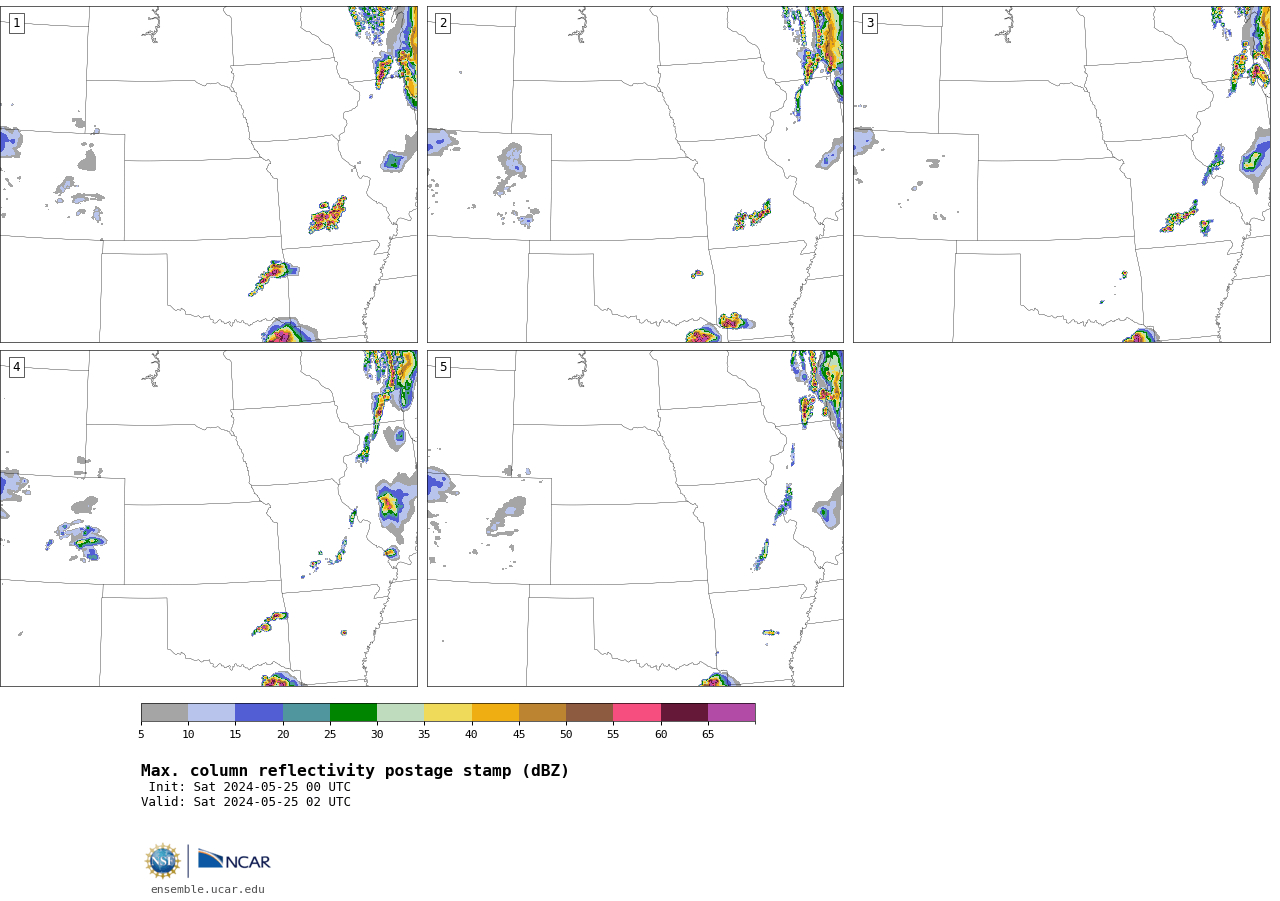
Task: Click the panel number 4 label
Action: click(x=17, y=367)
